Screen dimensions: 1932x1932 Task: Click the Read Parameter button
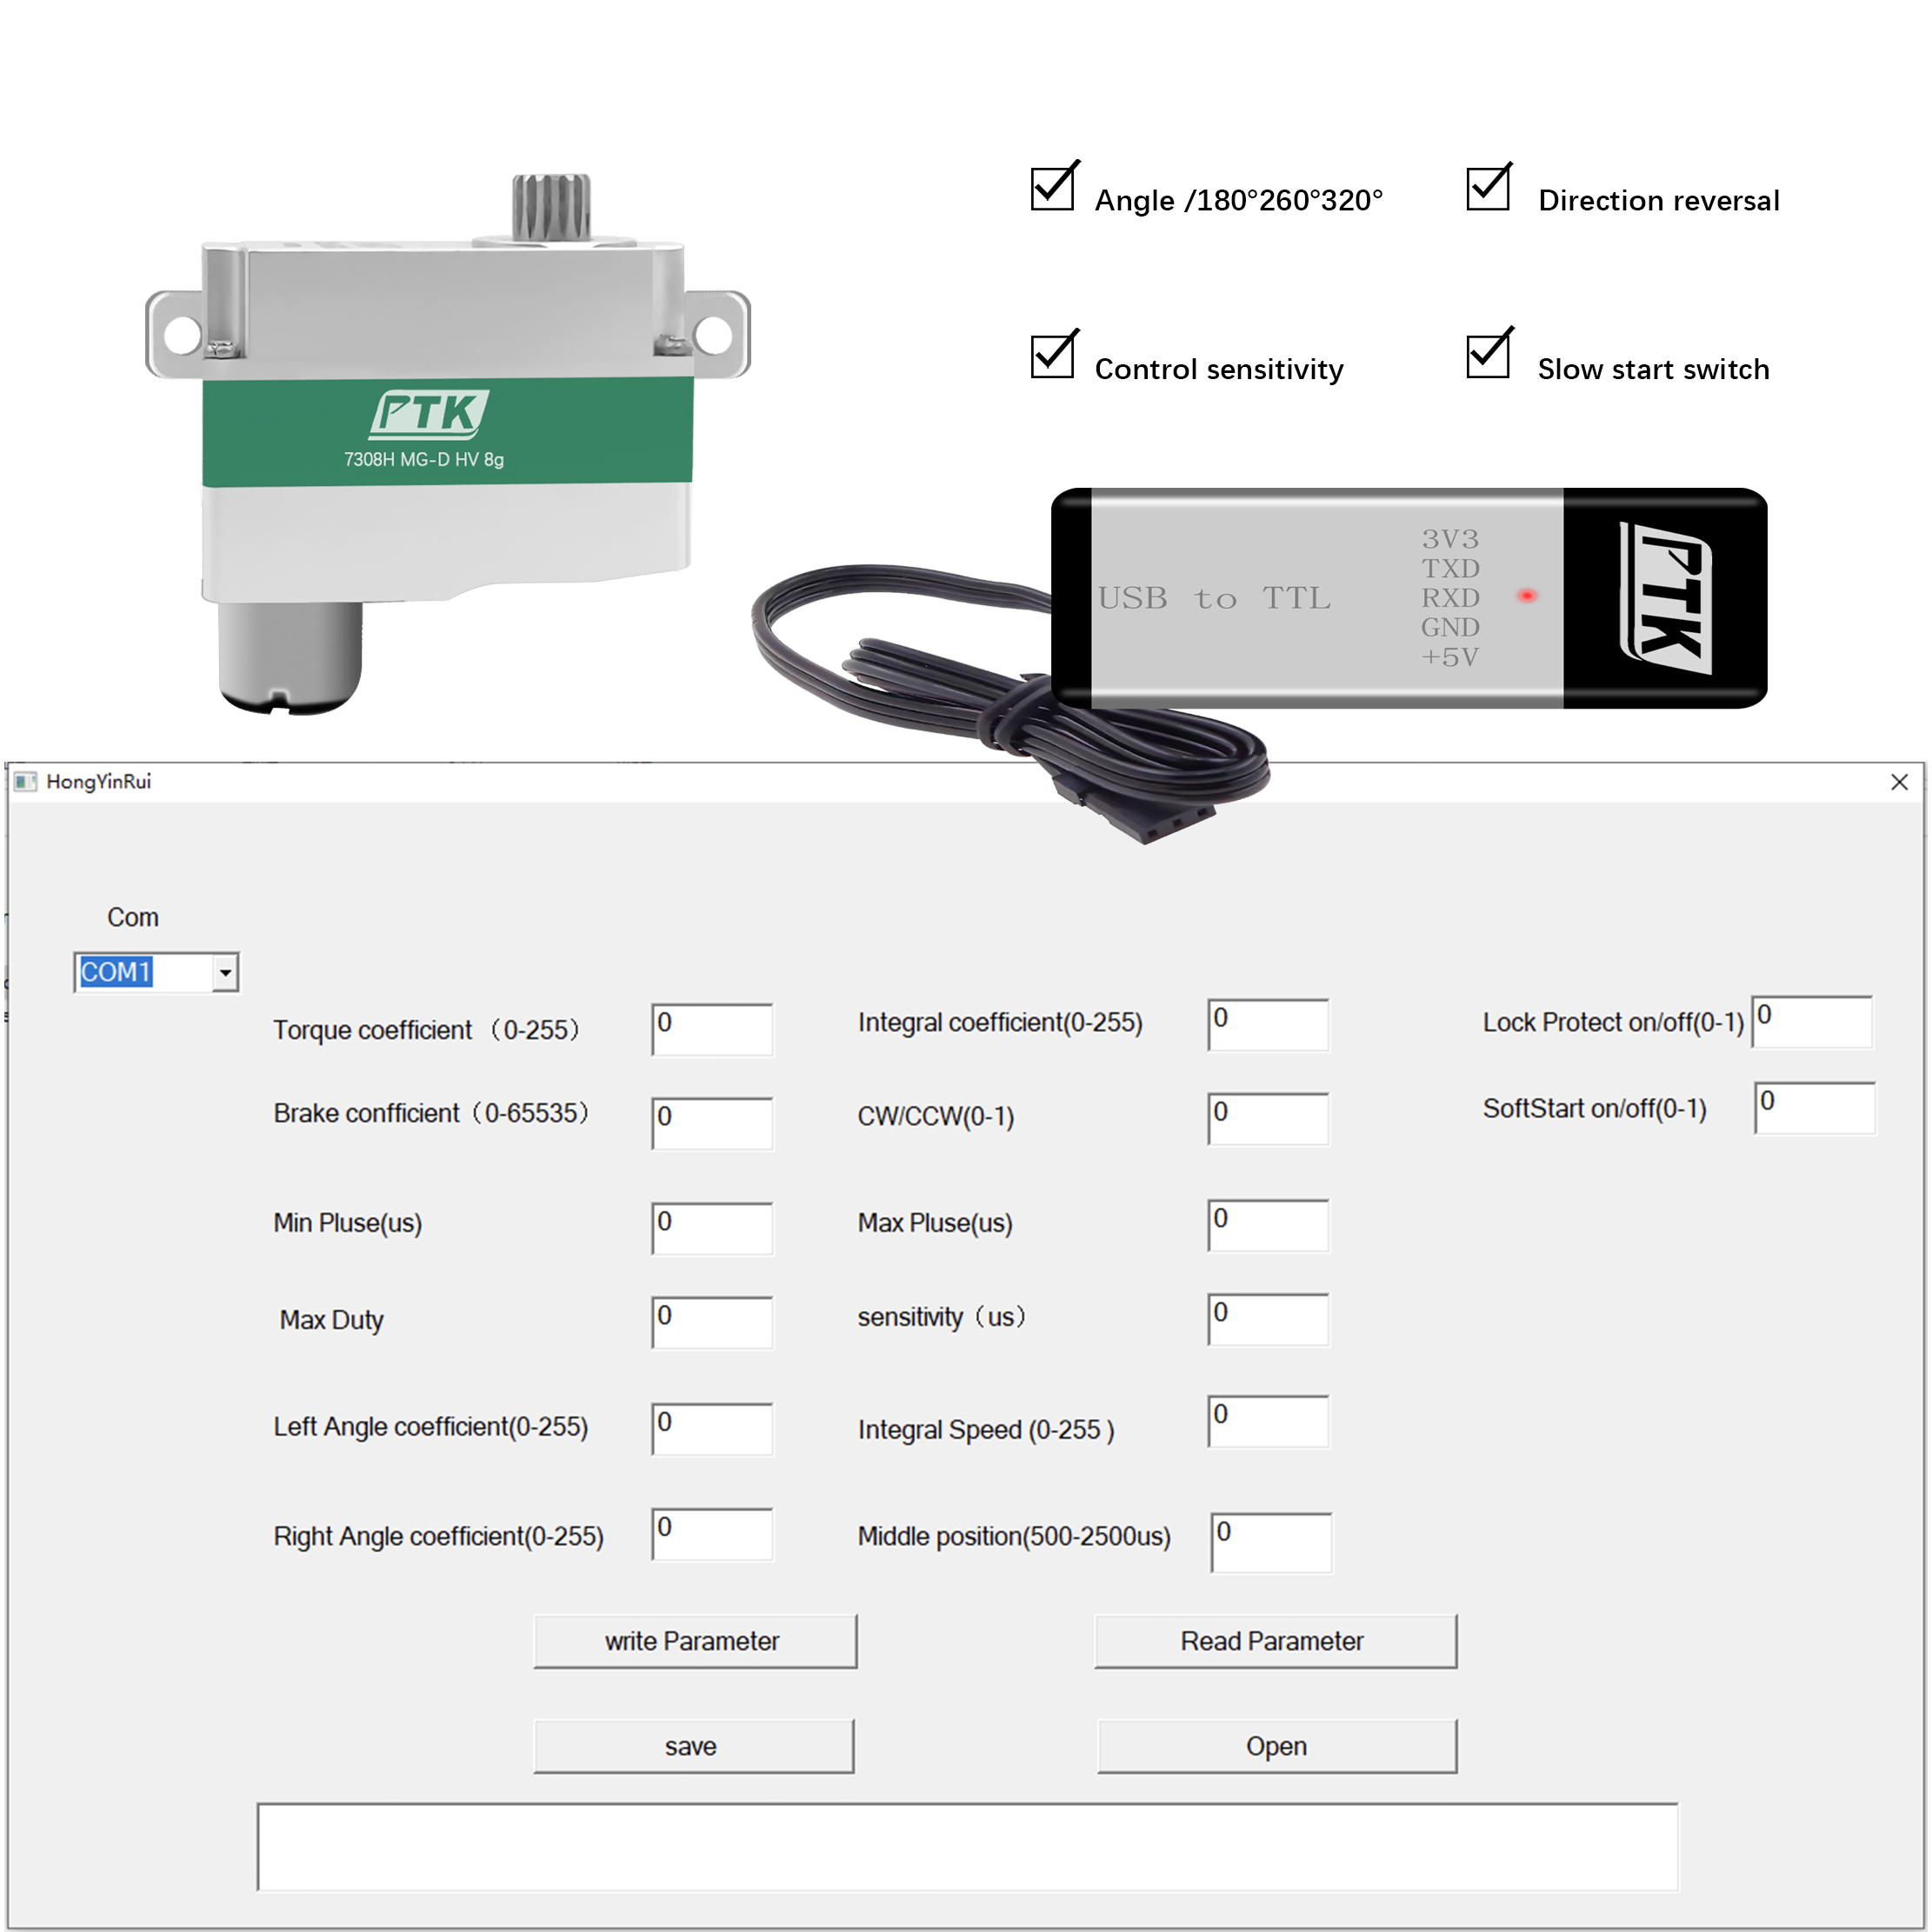pos(1275,1641)
